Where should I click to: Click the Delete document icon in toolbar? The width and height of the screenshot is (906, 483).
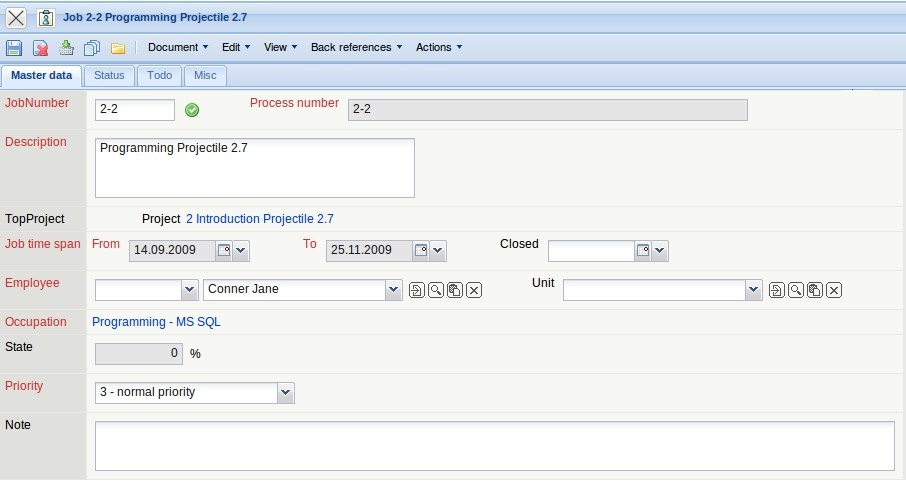[40, 47]
